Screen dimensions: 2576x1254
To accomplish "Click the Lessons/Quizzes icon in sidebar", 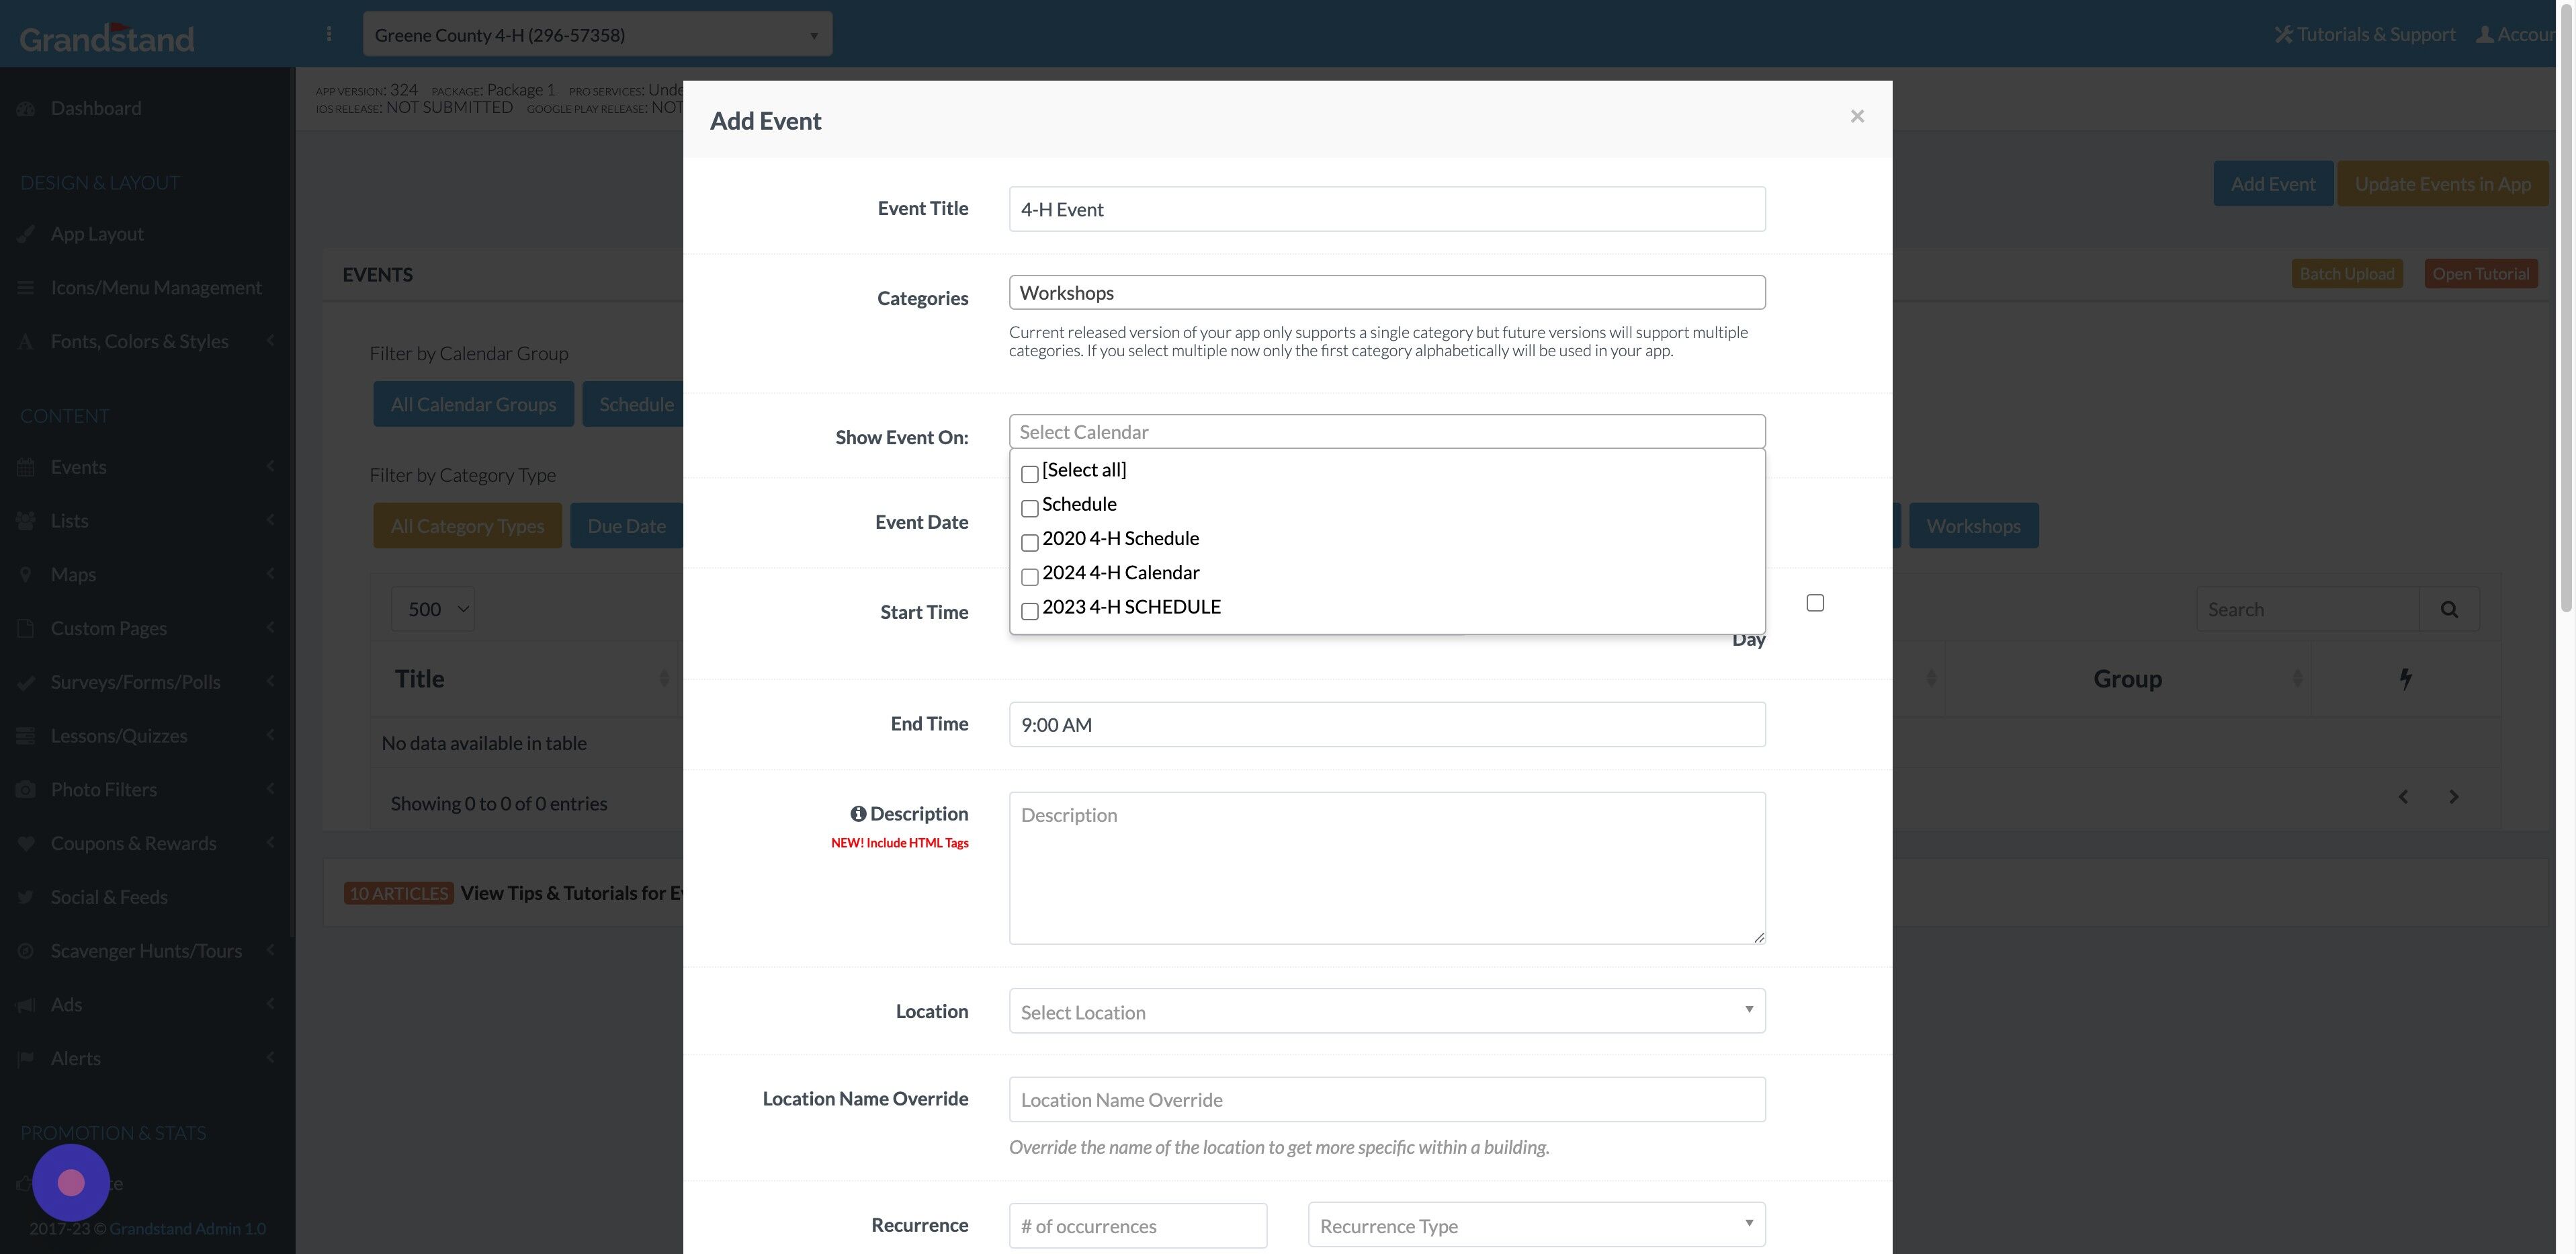I will point(26,736).
